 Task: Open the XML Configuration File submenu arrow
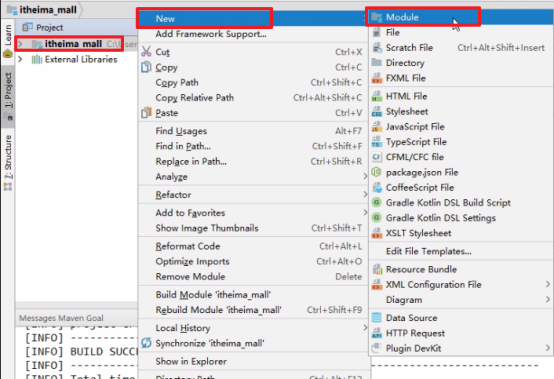[x=548, y=284]
